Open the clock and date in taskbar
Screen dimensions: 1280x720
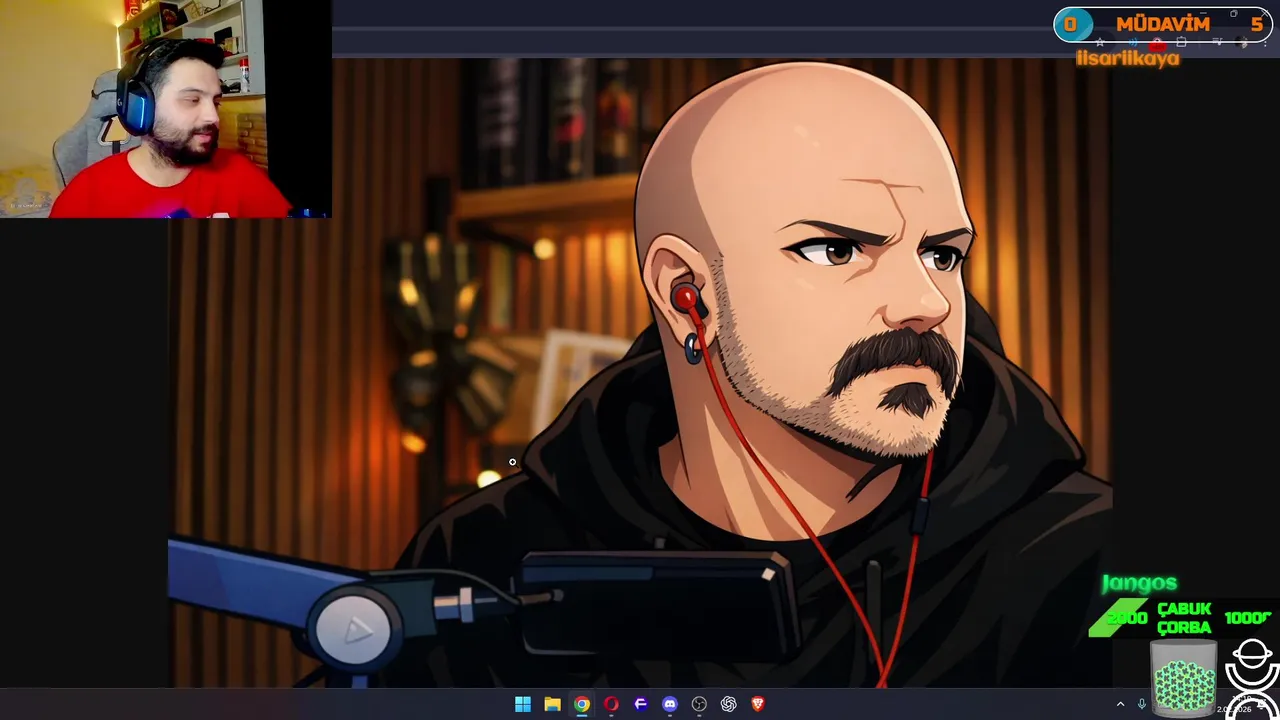1236,704
